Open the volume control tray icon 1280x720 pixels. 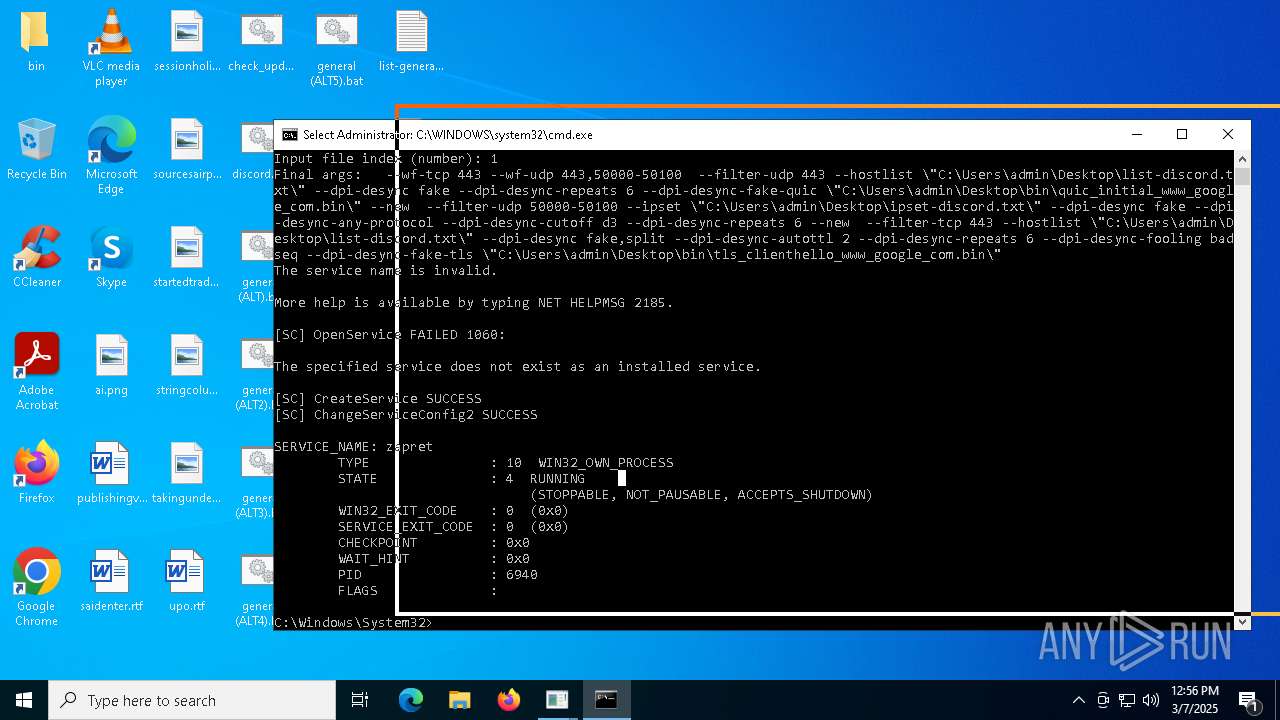tap(1151, 700)
